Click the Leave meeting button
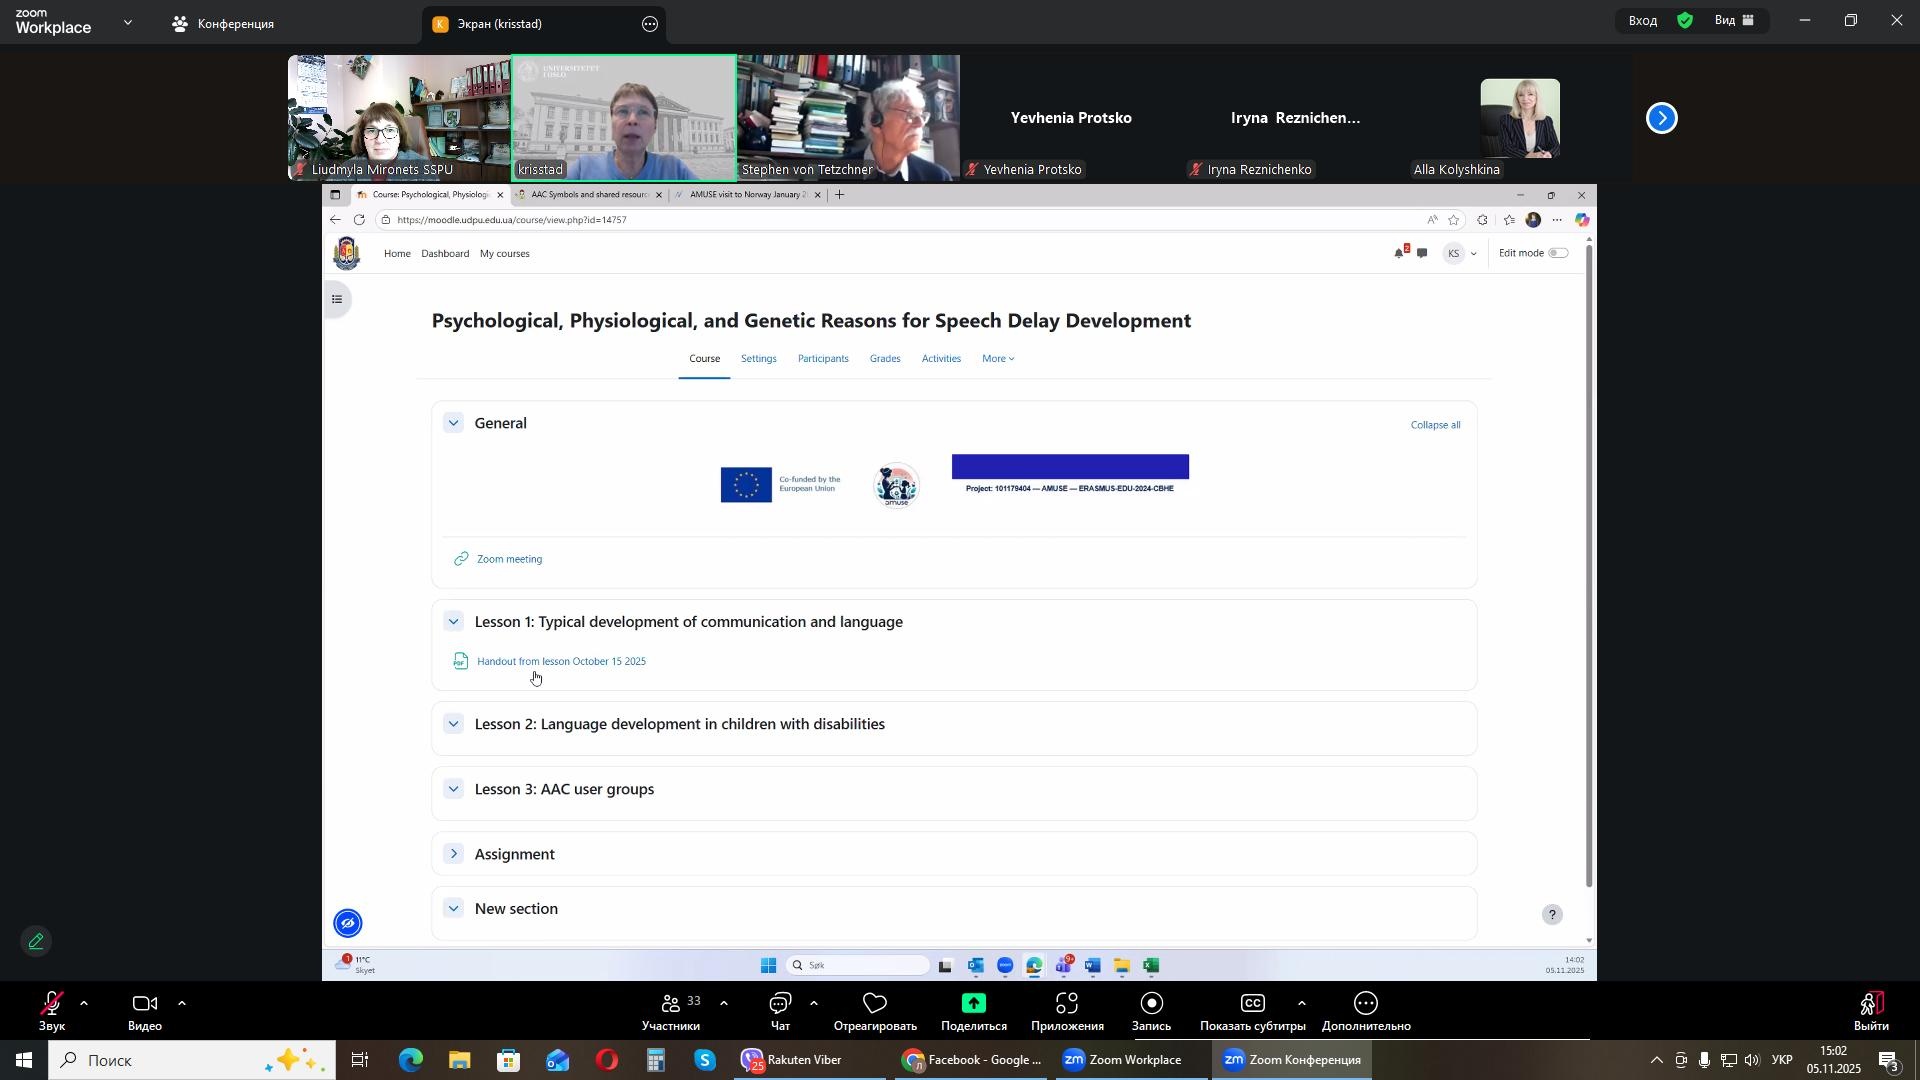 (x=1871, y=1010)
